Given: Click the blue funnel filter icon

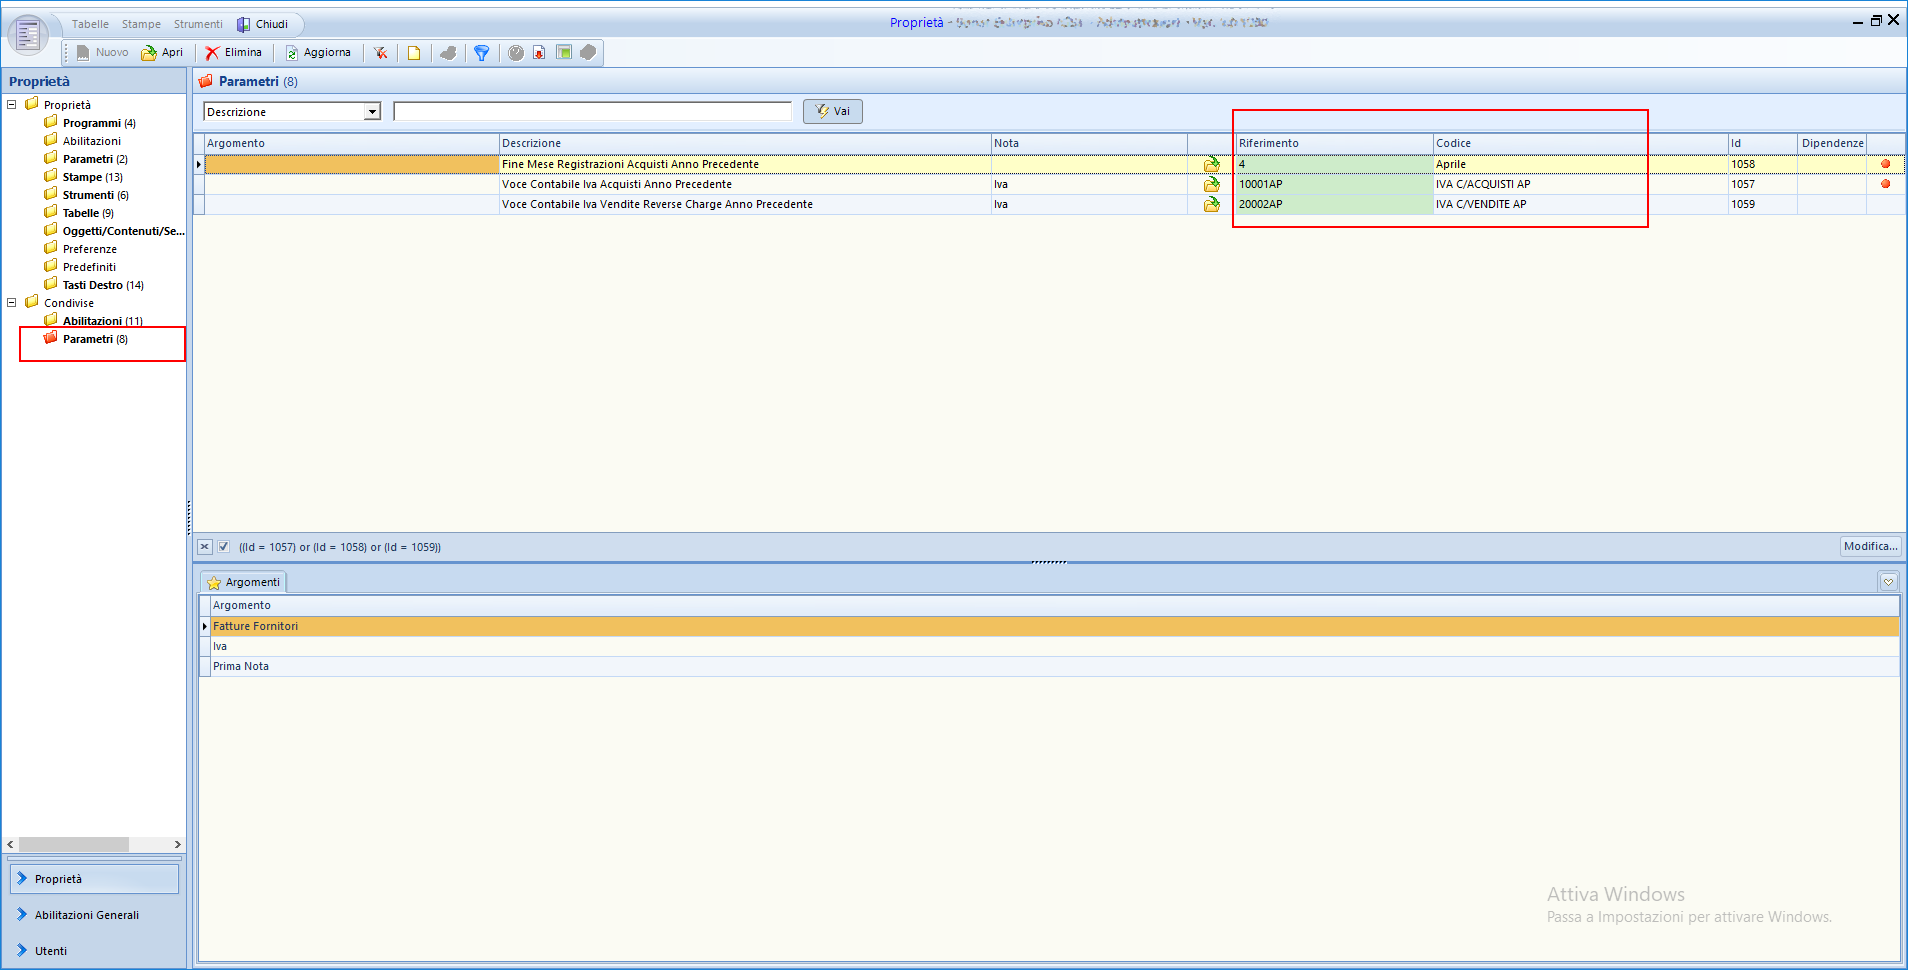Looking at the screenshot, I should [x=481, y=53].
